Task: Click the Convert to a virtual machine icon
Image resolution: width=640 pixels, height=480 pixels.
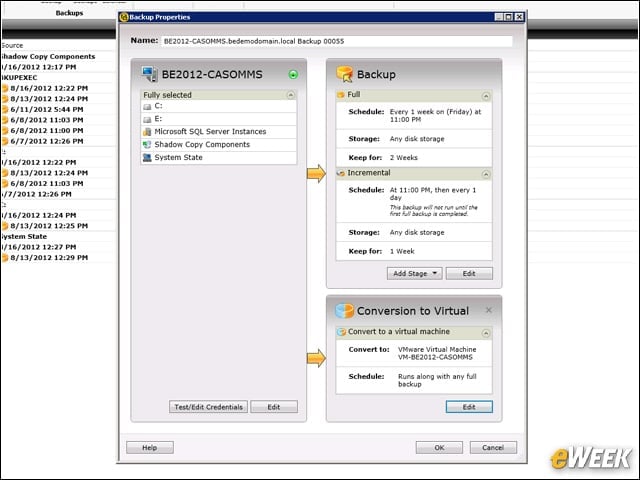Action: coord(341,332)
